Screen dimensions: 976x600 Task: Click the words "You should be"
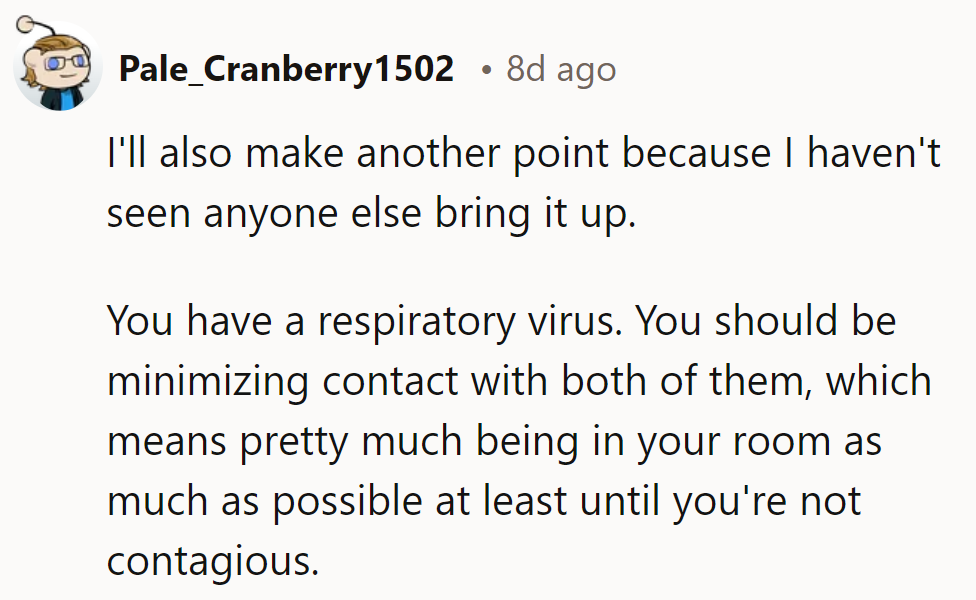click(x=766, y=320)
